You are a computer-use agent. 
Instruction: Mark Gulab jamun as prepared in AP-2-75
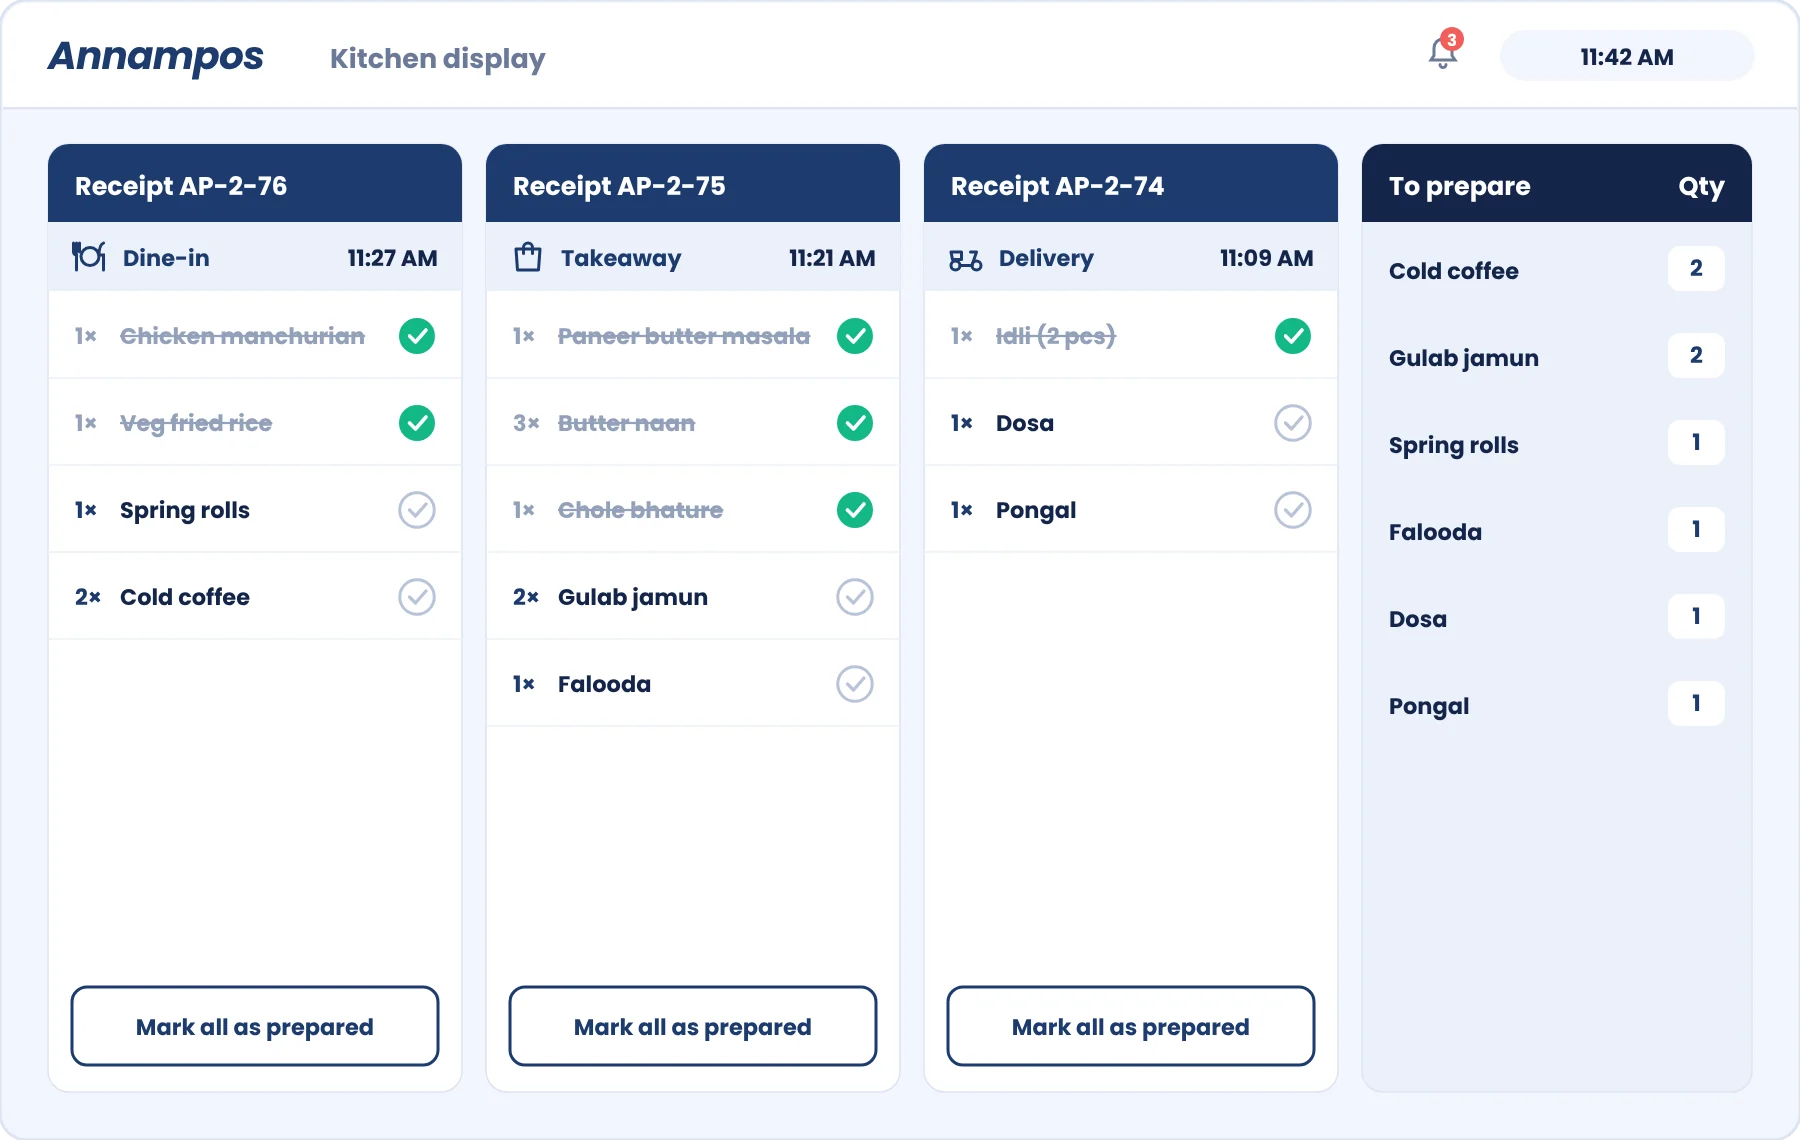click(x=855, y=597)
